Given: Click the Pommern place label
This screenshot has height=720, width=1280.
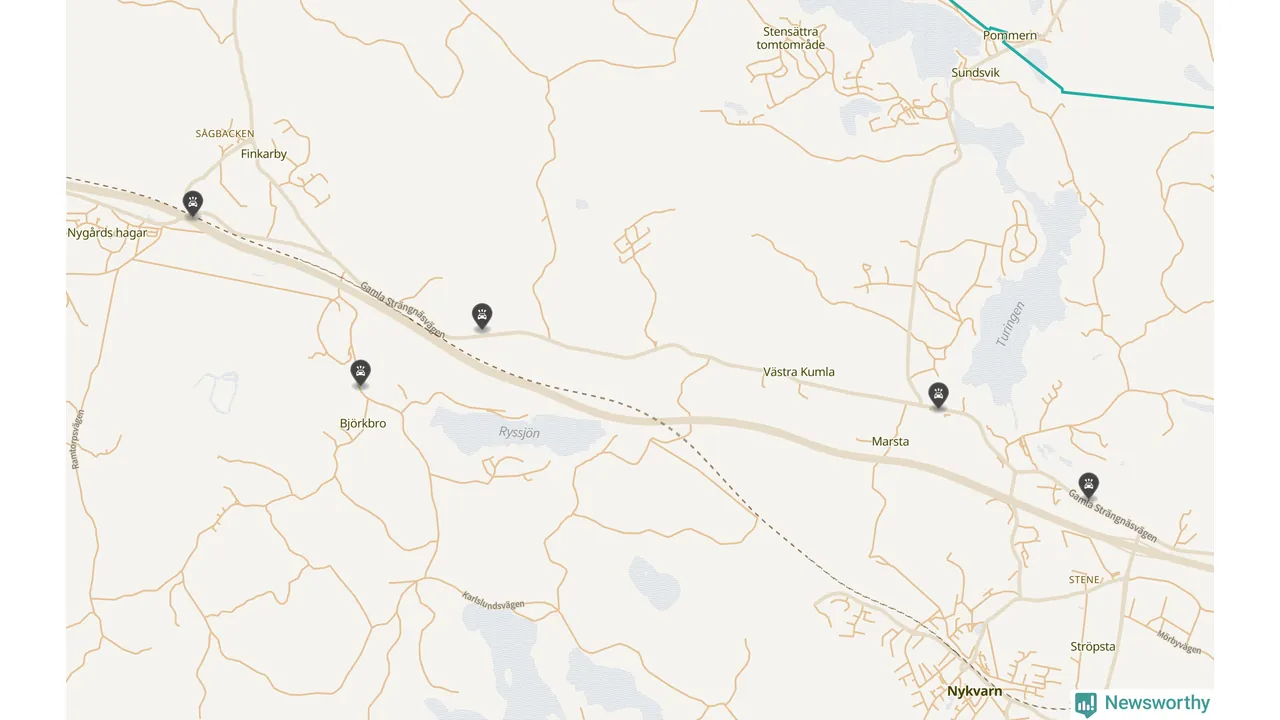Looking at the screenshot, I should 1010,36.
